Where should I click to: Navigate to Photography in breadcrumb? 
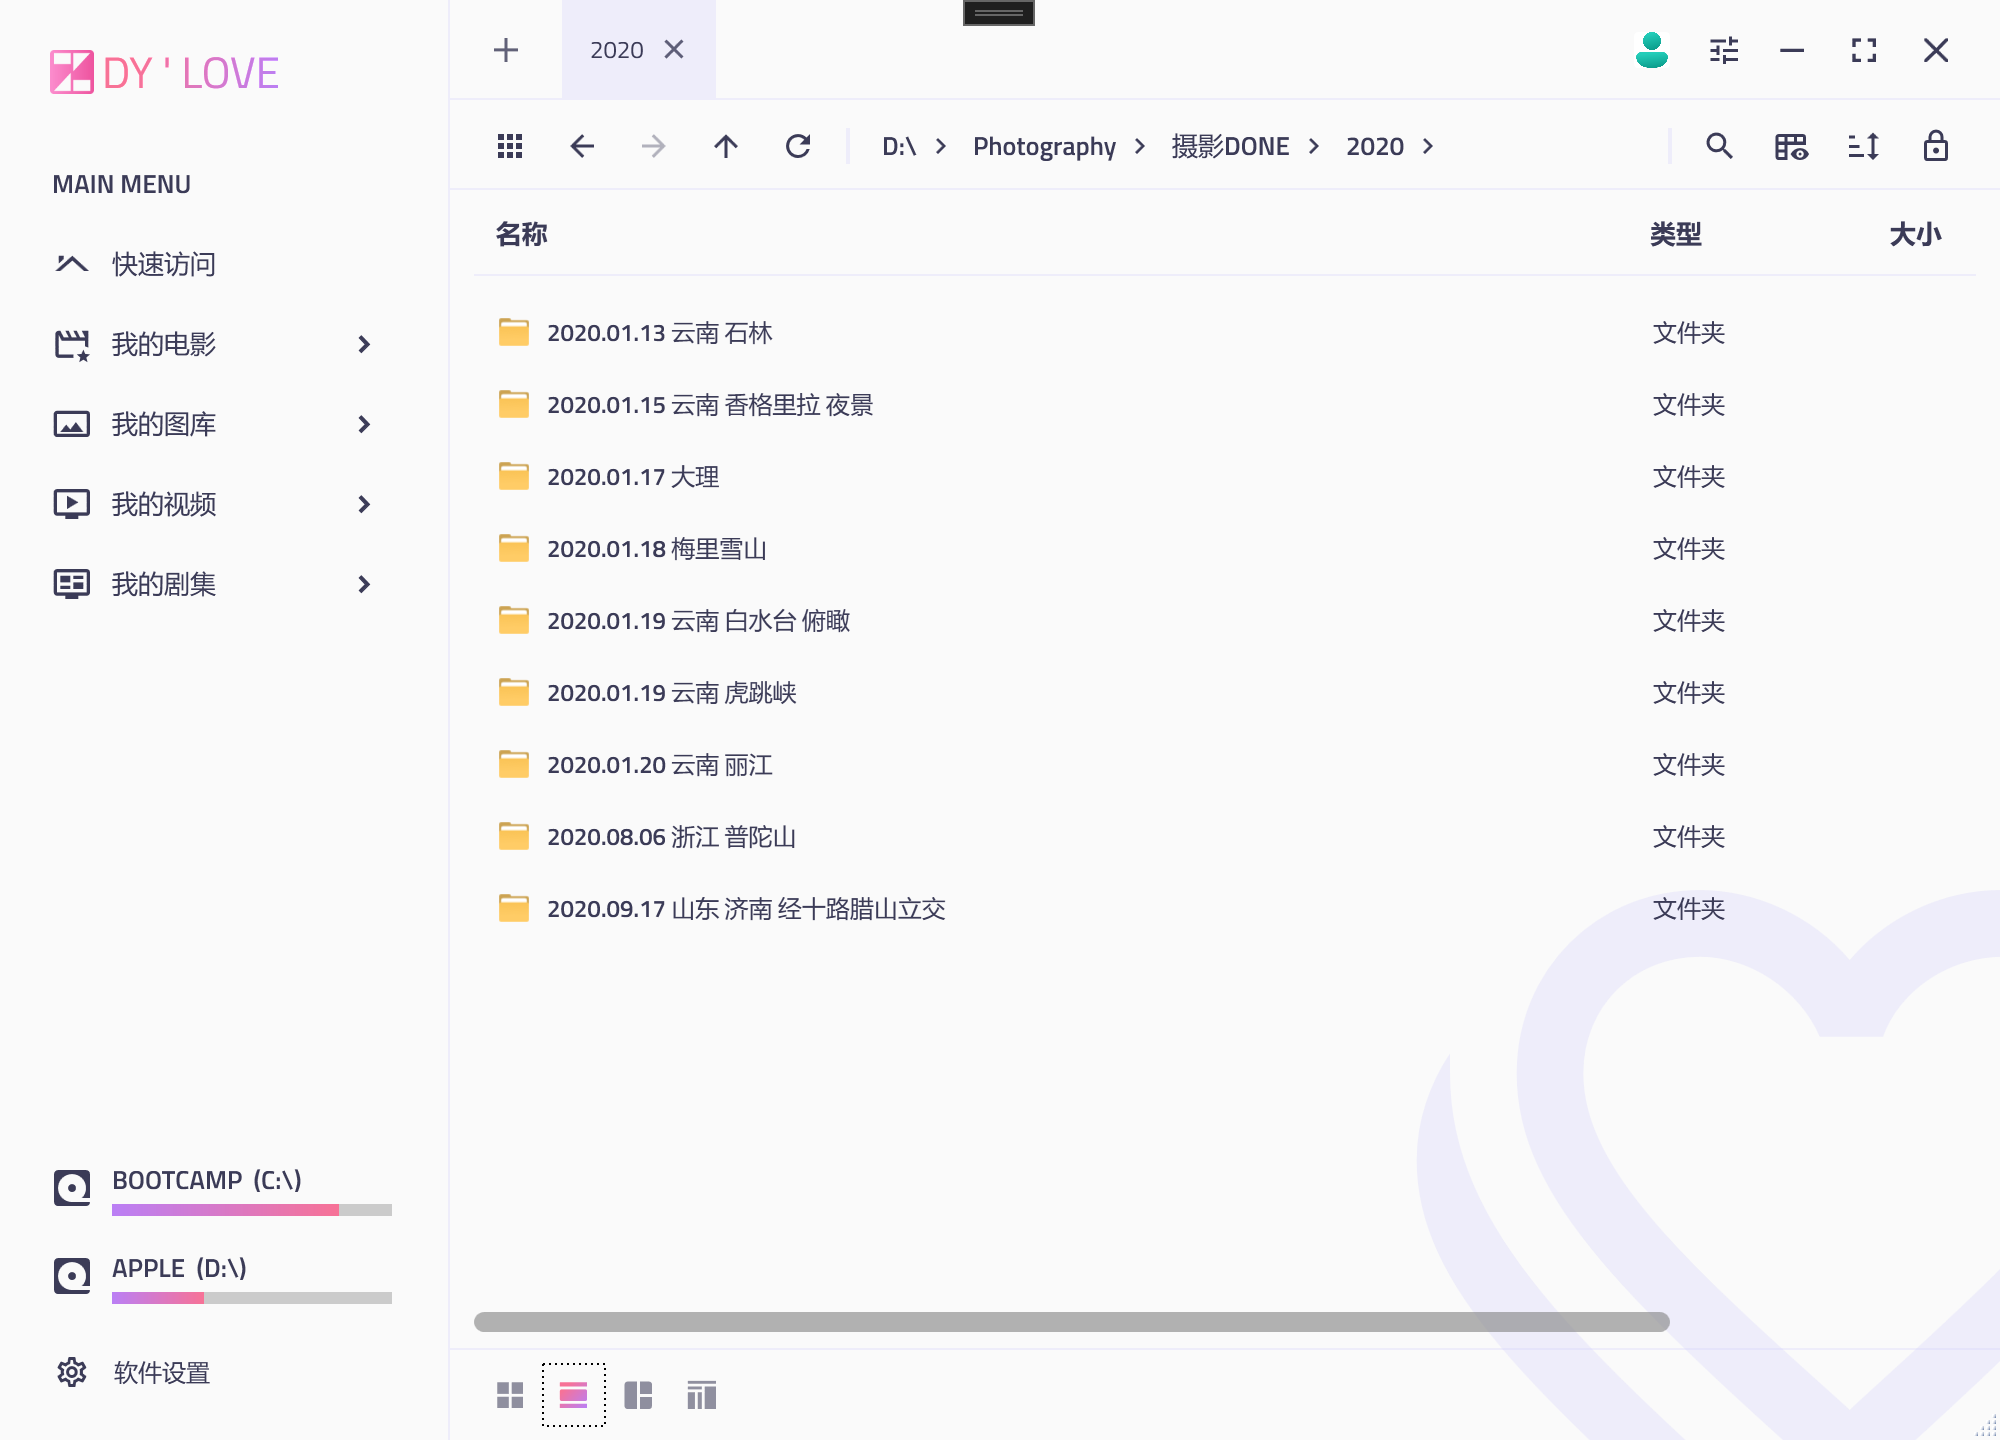1044,147
